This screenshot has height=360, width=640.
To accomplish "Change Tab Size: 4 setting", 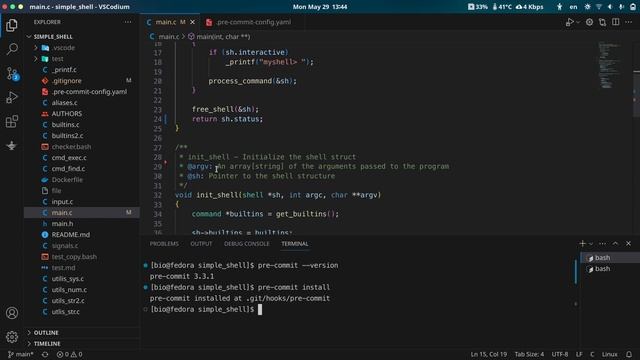I will pyautogui.click(x=529, y=354).
